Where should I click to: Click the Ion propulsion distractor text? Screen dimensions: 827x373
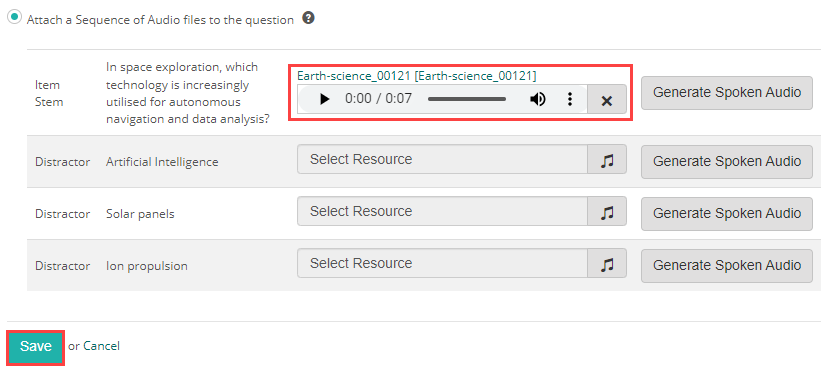pos(147,266)
